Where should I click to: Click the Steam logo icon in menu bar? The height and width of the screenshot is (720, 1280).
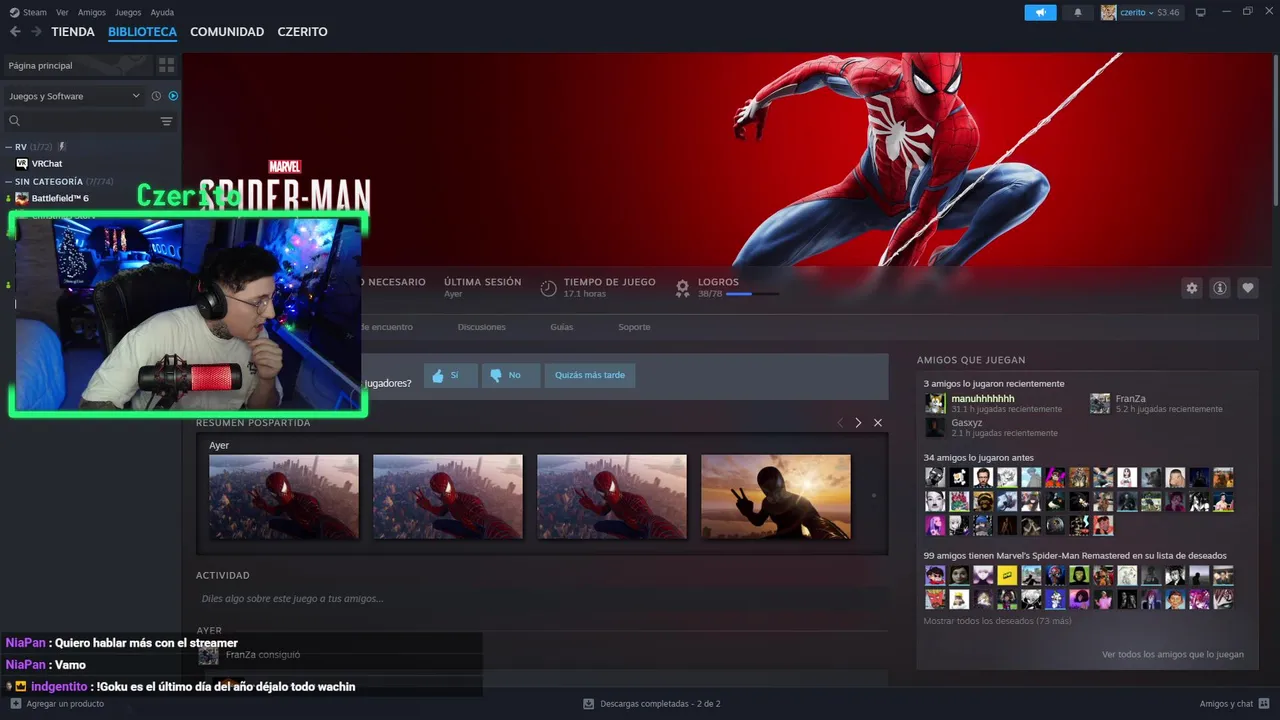coord(14,12)
